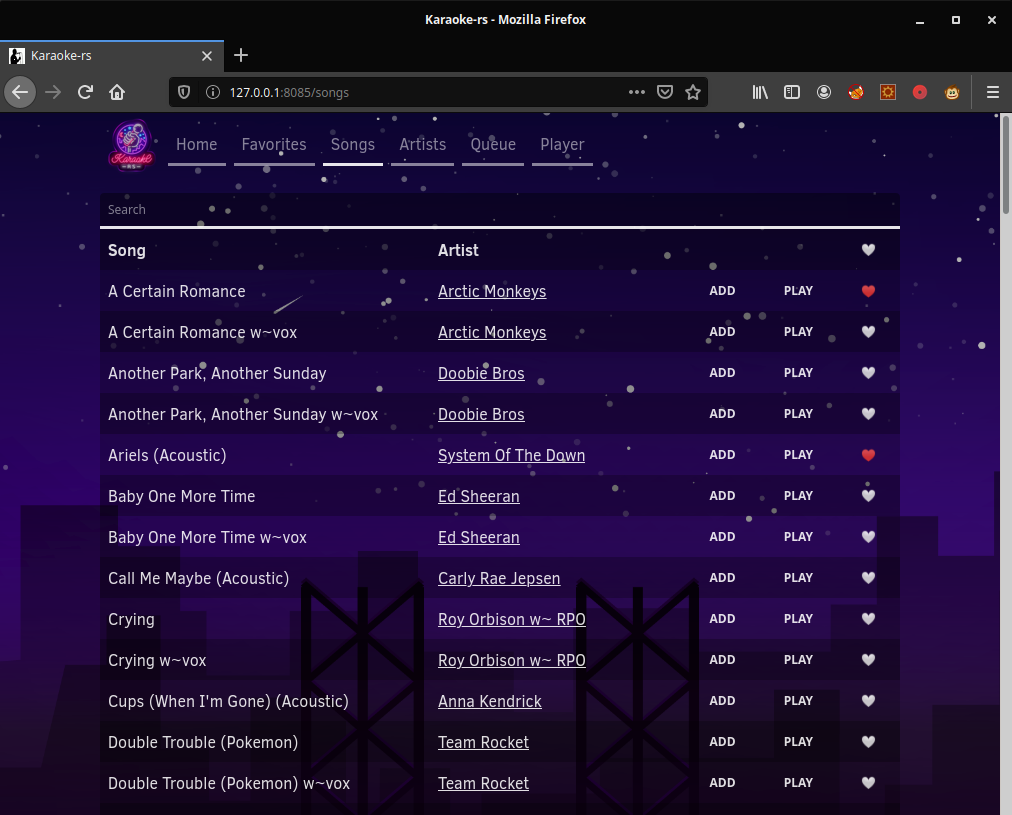Favorite A Certain Romance w~vox

(x=868, y=332)
